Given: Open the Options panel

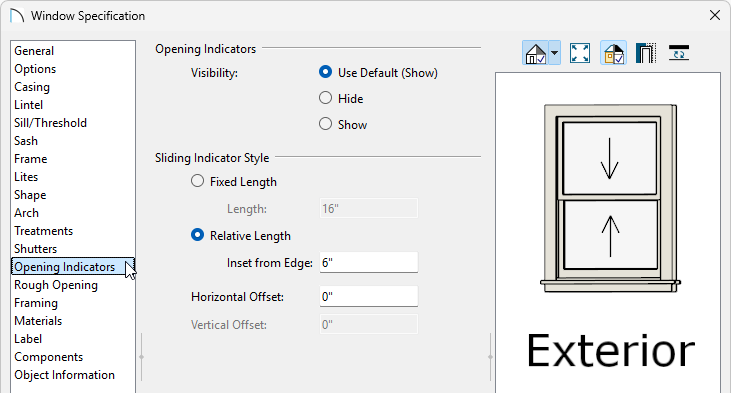Looking at the screenshot, I should 73,69.
